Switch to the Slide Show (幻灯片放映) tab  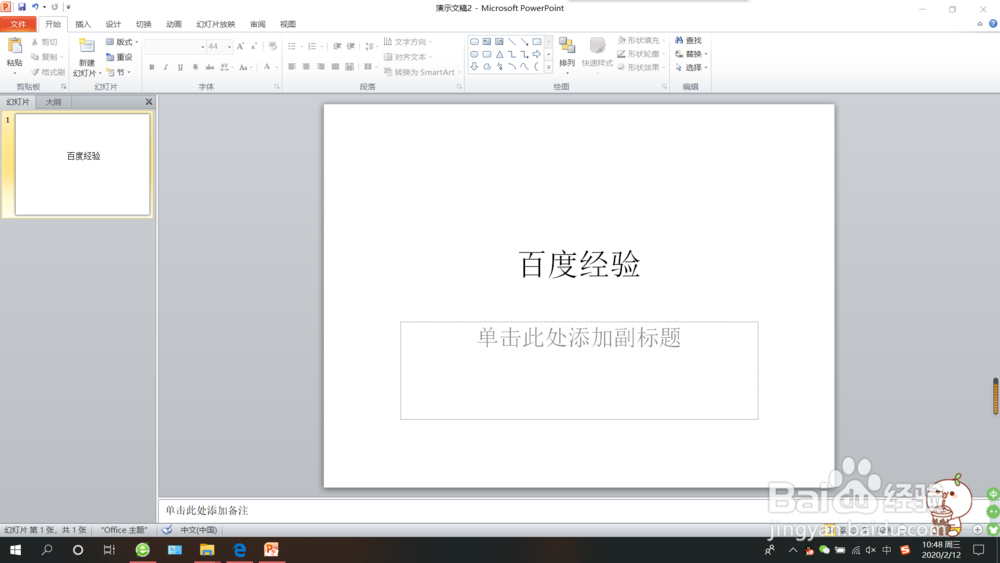click(x=216, y=24)
